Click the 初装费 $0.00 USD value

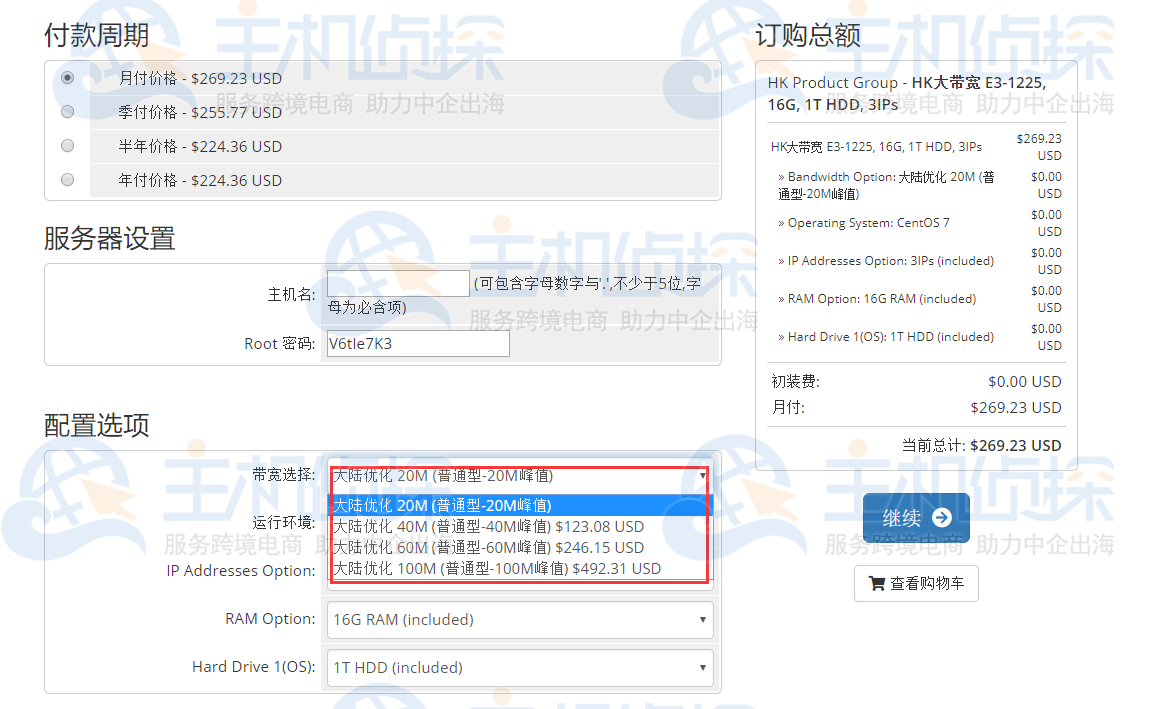(x=1025, y=381)
